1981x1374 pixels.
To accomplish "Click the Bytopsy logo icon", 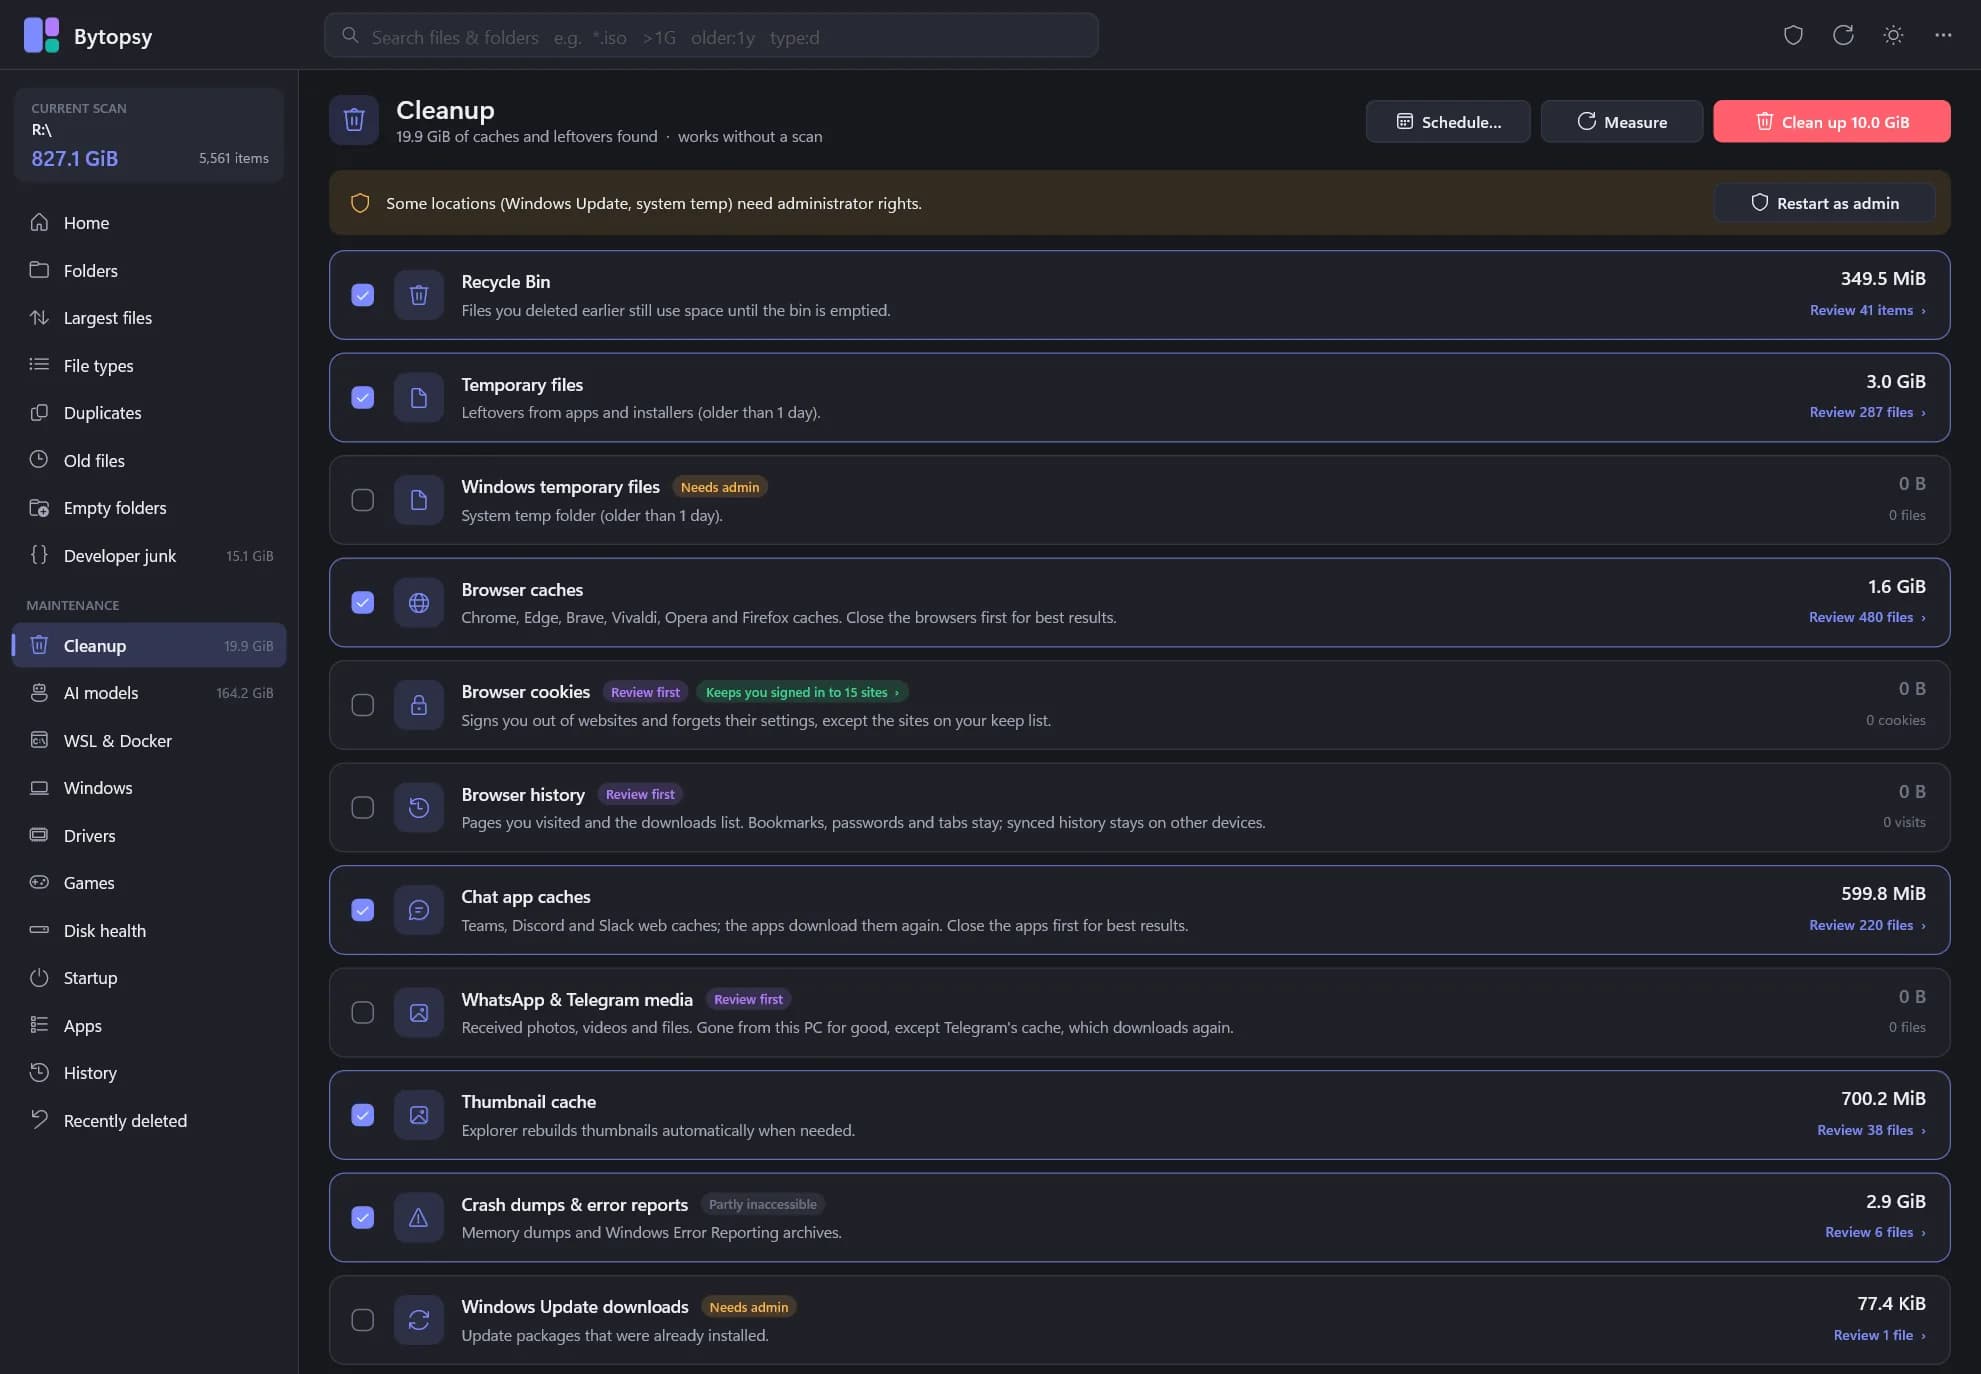I will tap(42, 36).
